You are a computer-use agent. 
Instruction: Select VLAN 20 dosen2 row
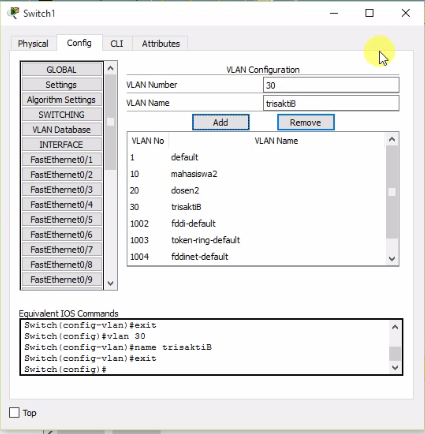click(x=257, y=190)
